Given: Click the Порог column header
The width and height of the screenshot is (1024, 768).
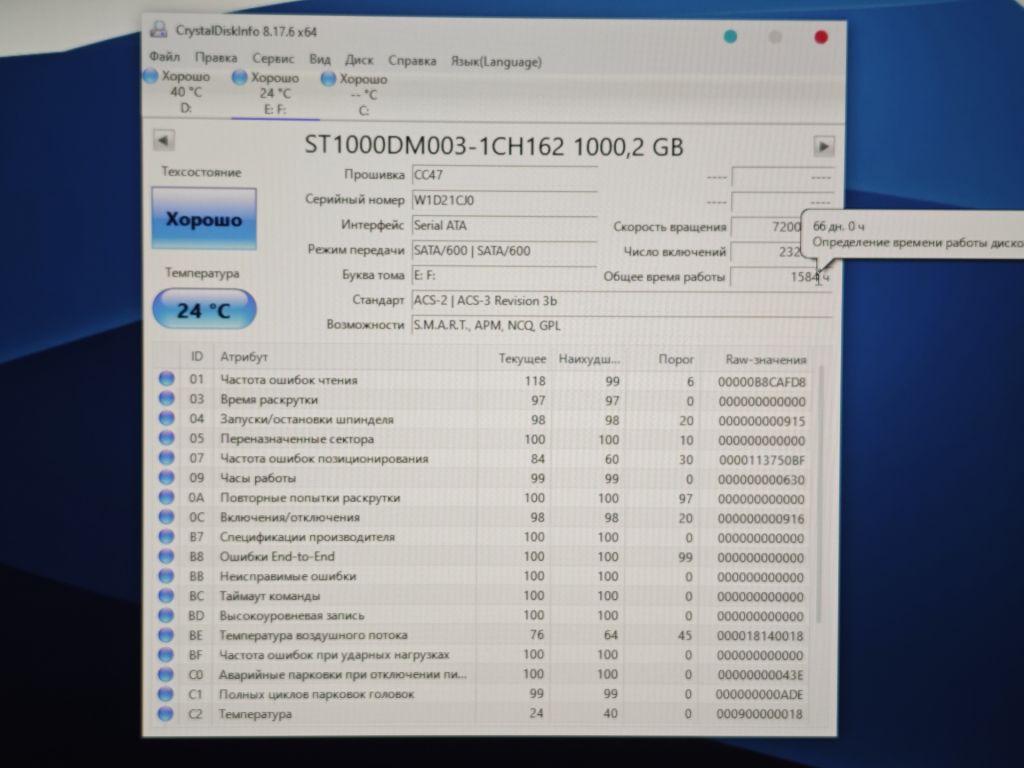Looking at the screenshot, I should point(676,359).
